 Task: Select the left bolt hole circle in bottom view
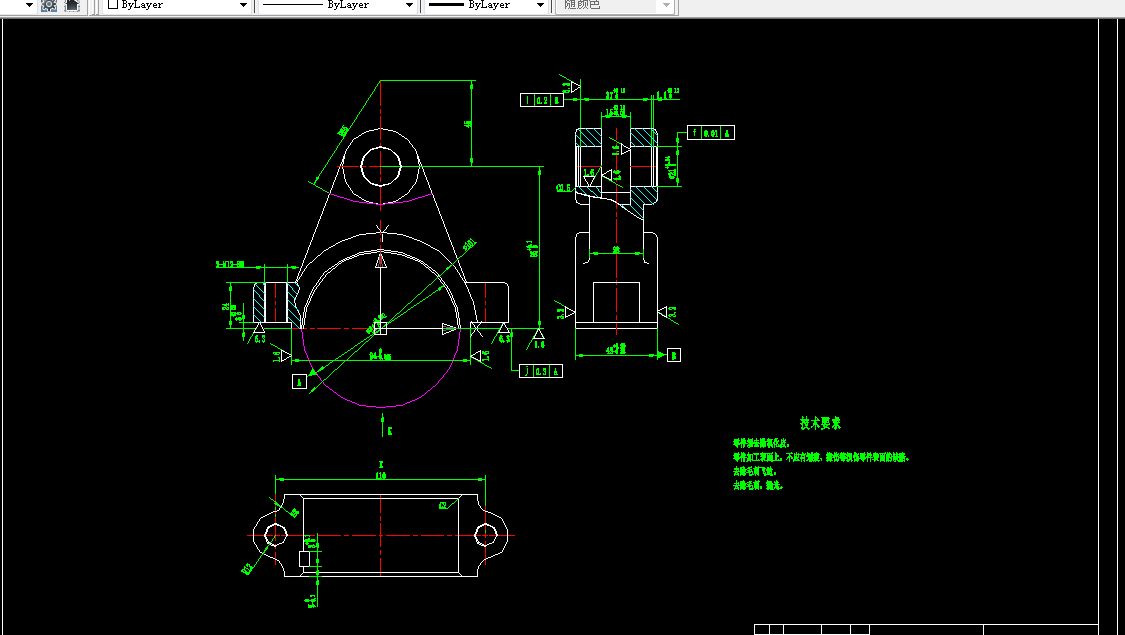276,535
